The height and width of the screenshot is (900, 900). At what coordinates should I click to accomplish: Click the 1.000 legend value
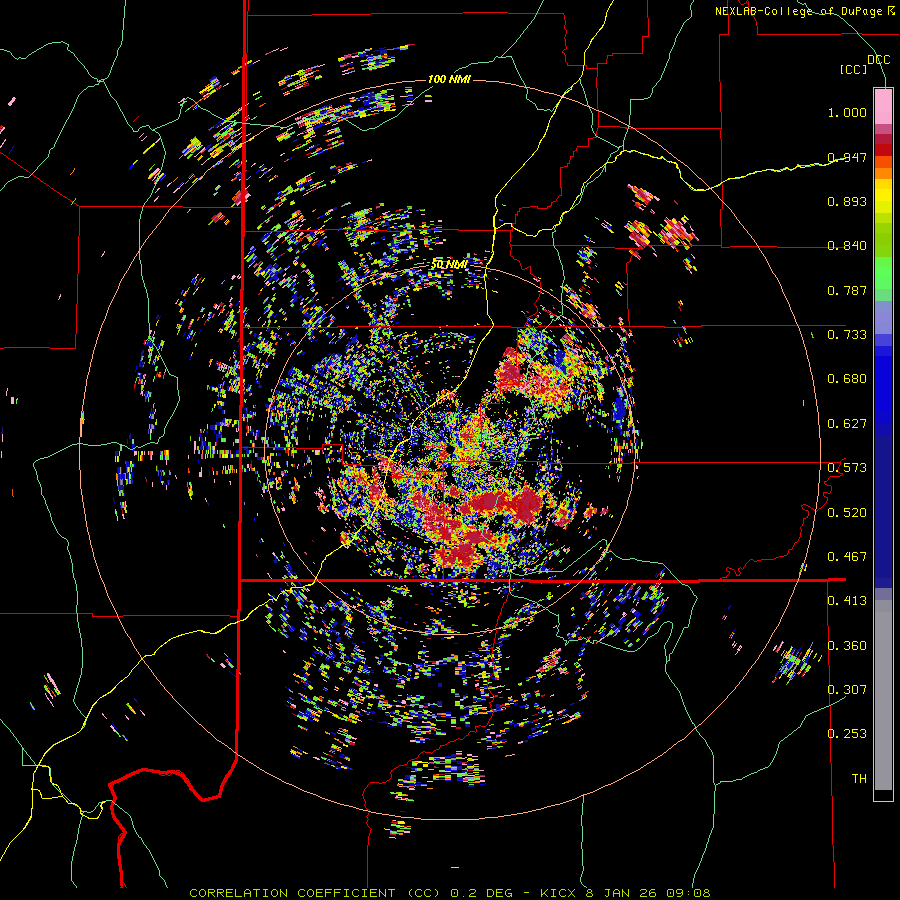(x=847, y=112)
